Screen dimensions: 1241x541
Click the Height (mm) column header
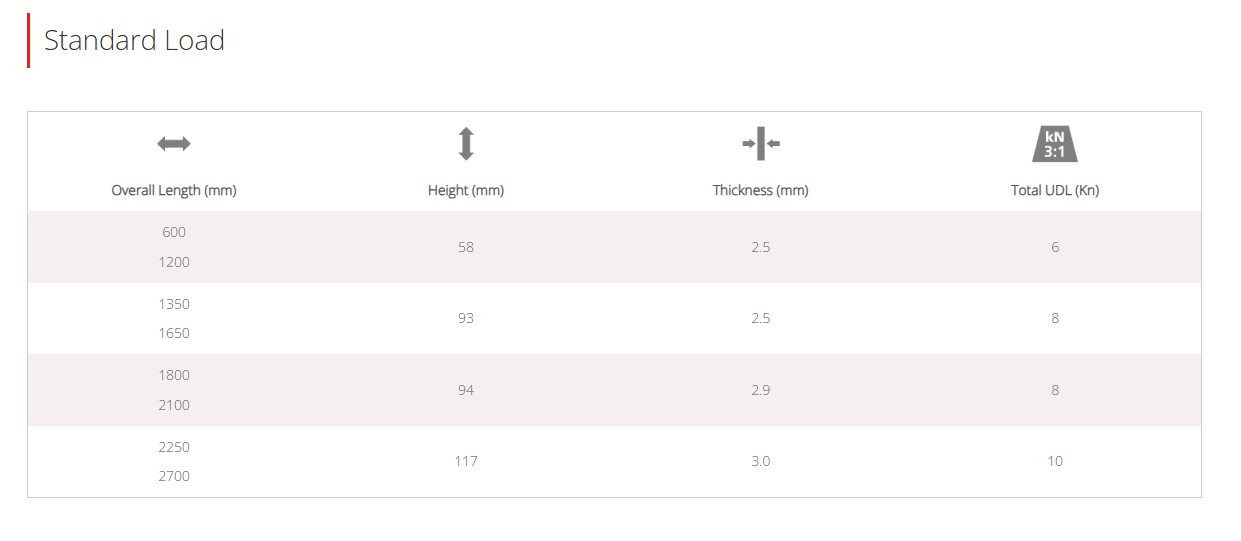[x=466, y=190]
